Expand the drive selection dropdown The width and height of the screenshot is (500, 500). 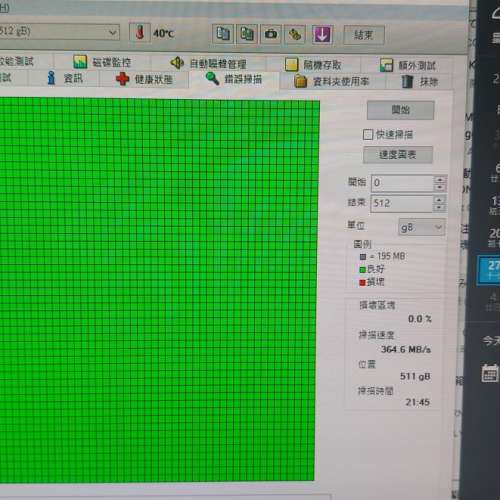coord(113,33)
